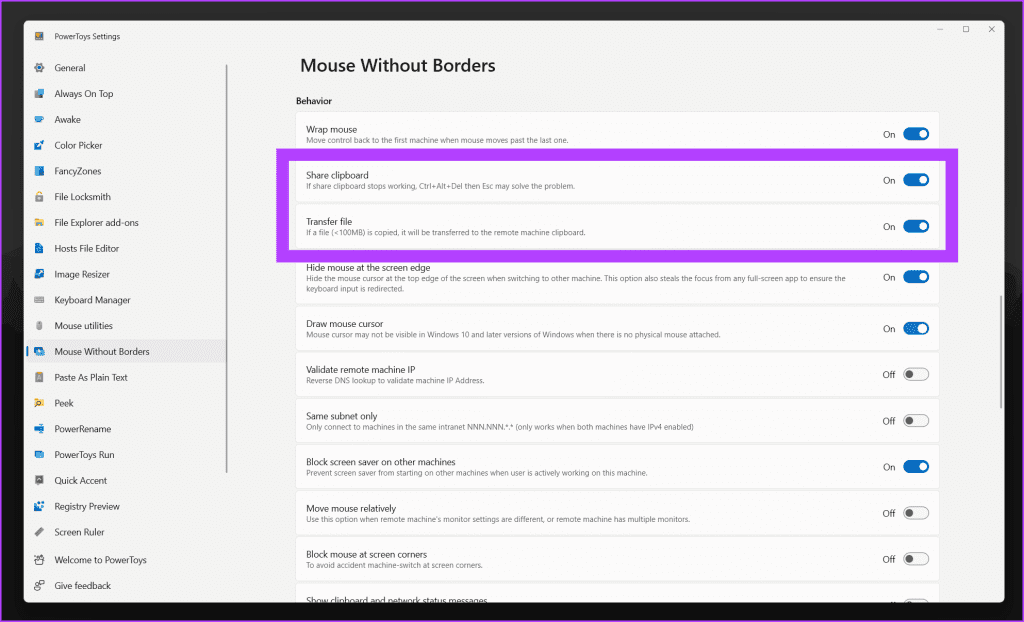The height and width of the screenshot is (622, 1024).
Task: Click 'Reverse DNS lookup to validate' description
Action: pos(395,380)
